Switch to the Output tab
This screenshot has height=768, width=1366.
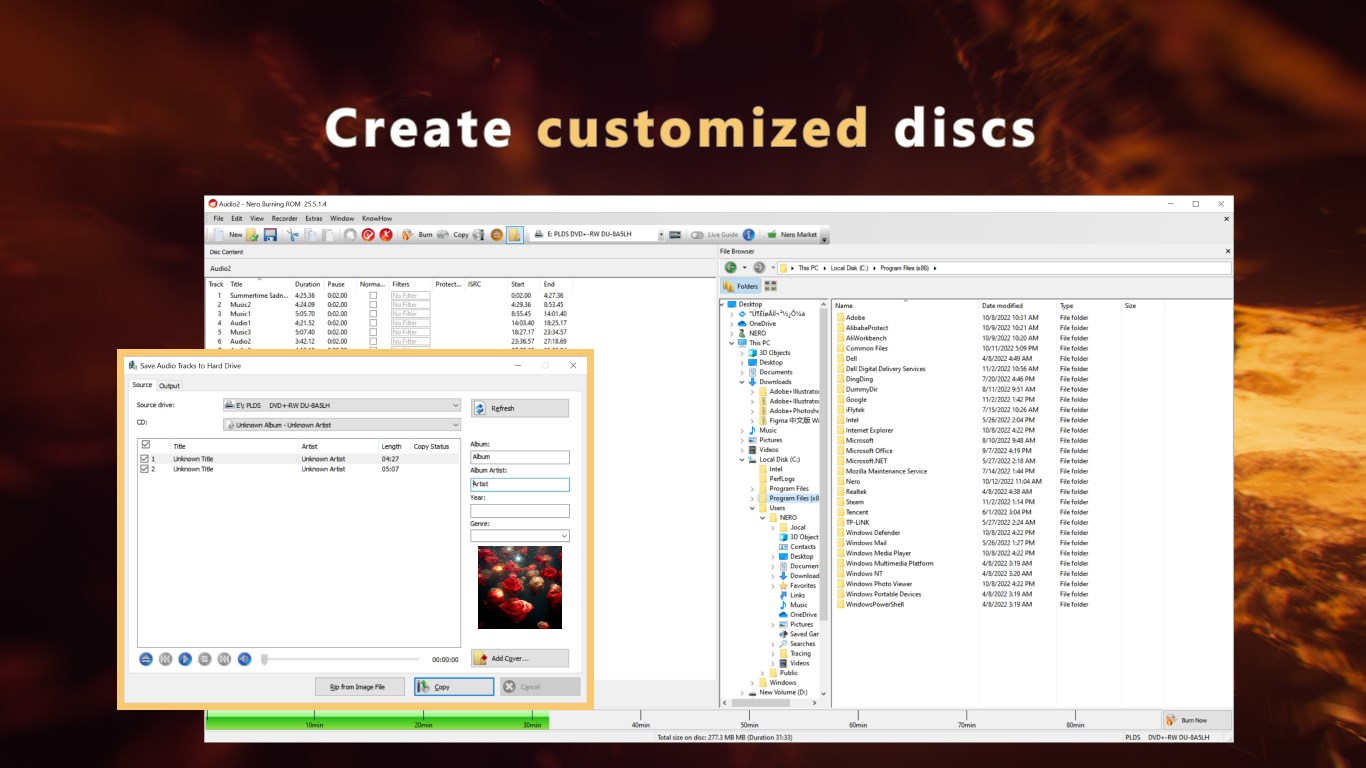169,385
